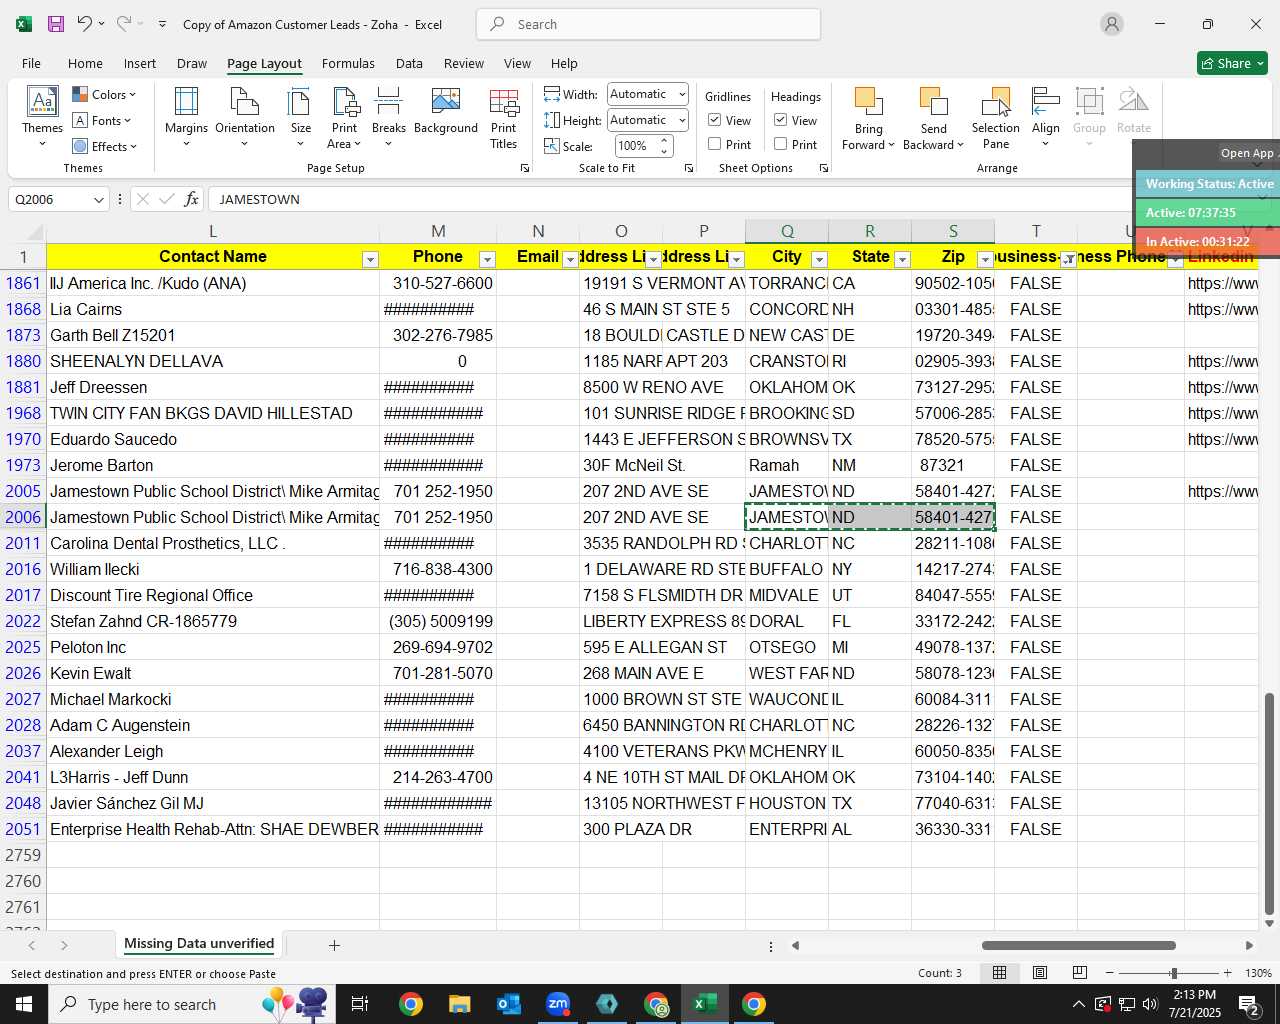Open Zip column filter dropdown
The image size is (1280, 1024).
(985, 259)
